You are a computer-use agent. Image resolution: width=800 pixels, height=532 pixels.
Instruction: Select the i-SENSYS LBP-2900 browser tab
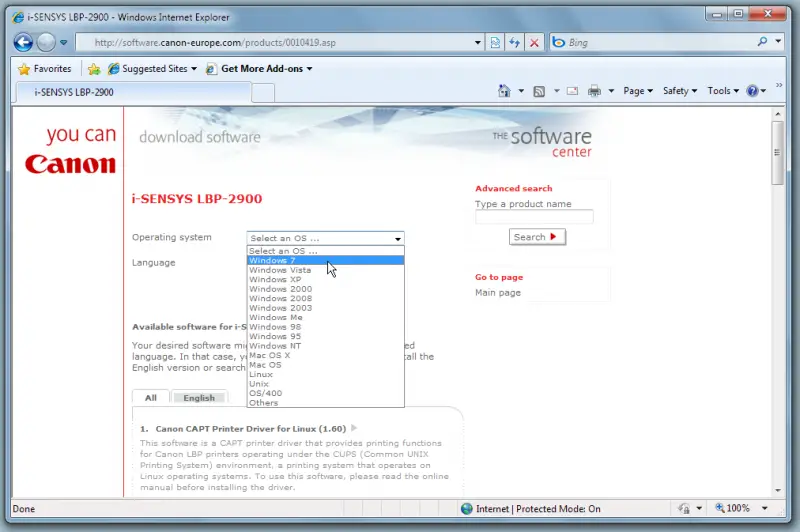[x=134, y=92]
